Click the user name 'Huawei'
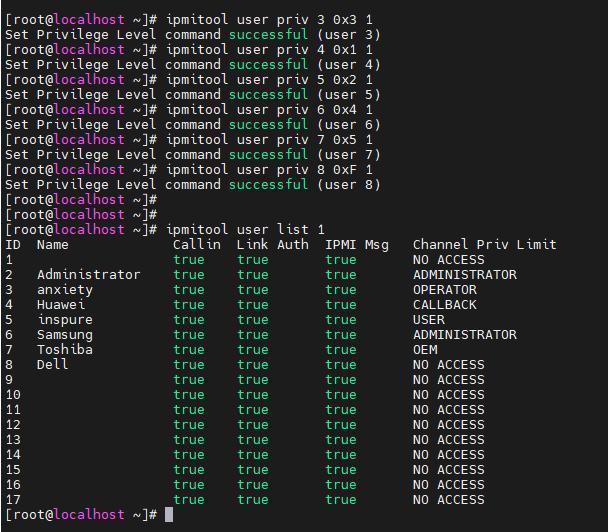Viewport: 608px width, 532px height. 61,305
